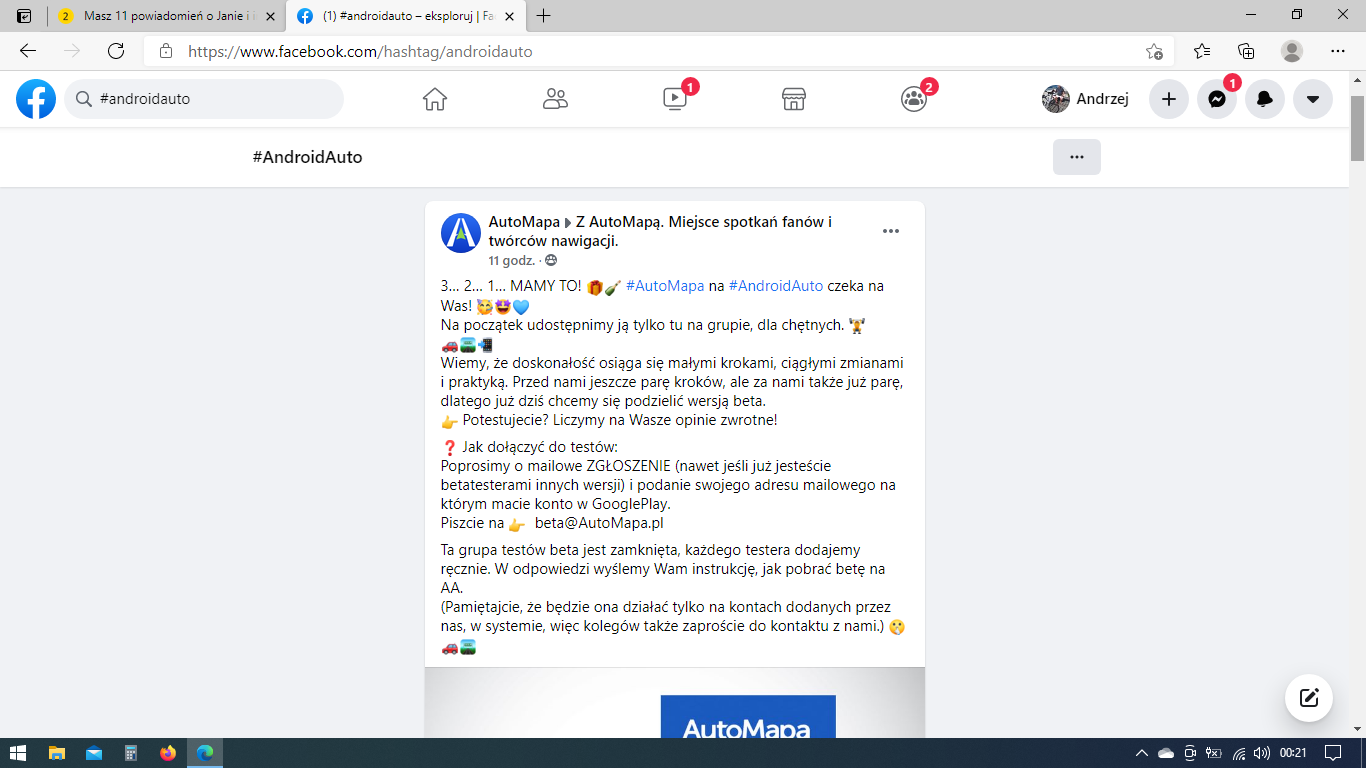
Task: Open the Groups icon with notifications
Action: 914,99
